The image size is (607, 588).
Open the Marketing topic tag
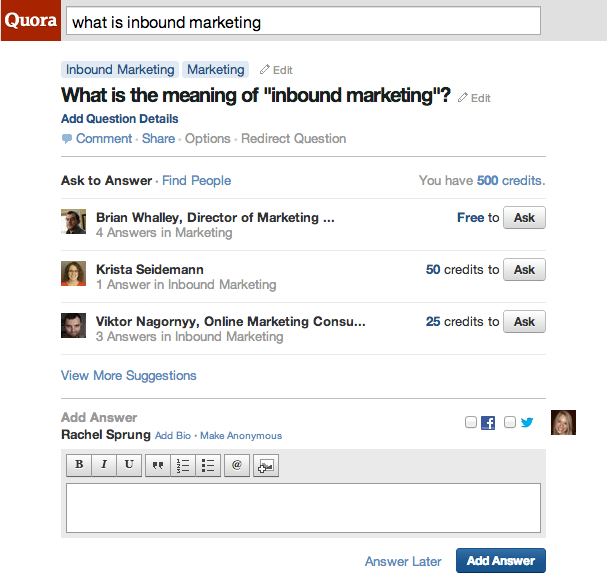[215, 70]
